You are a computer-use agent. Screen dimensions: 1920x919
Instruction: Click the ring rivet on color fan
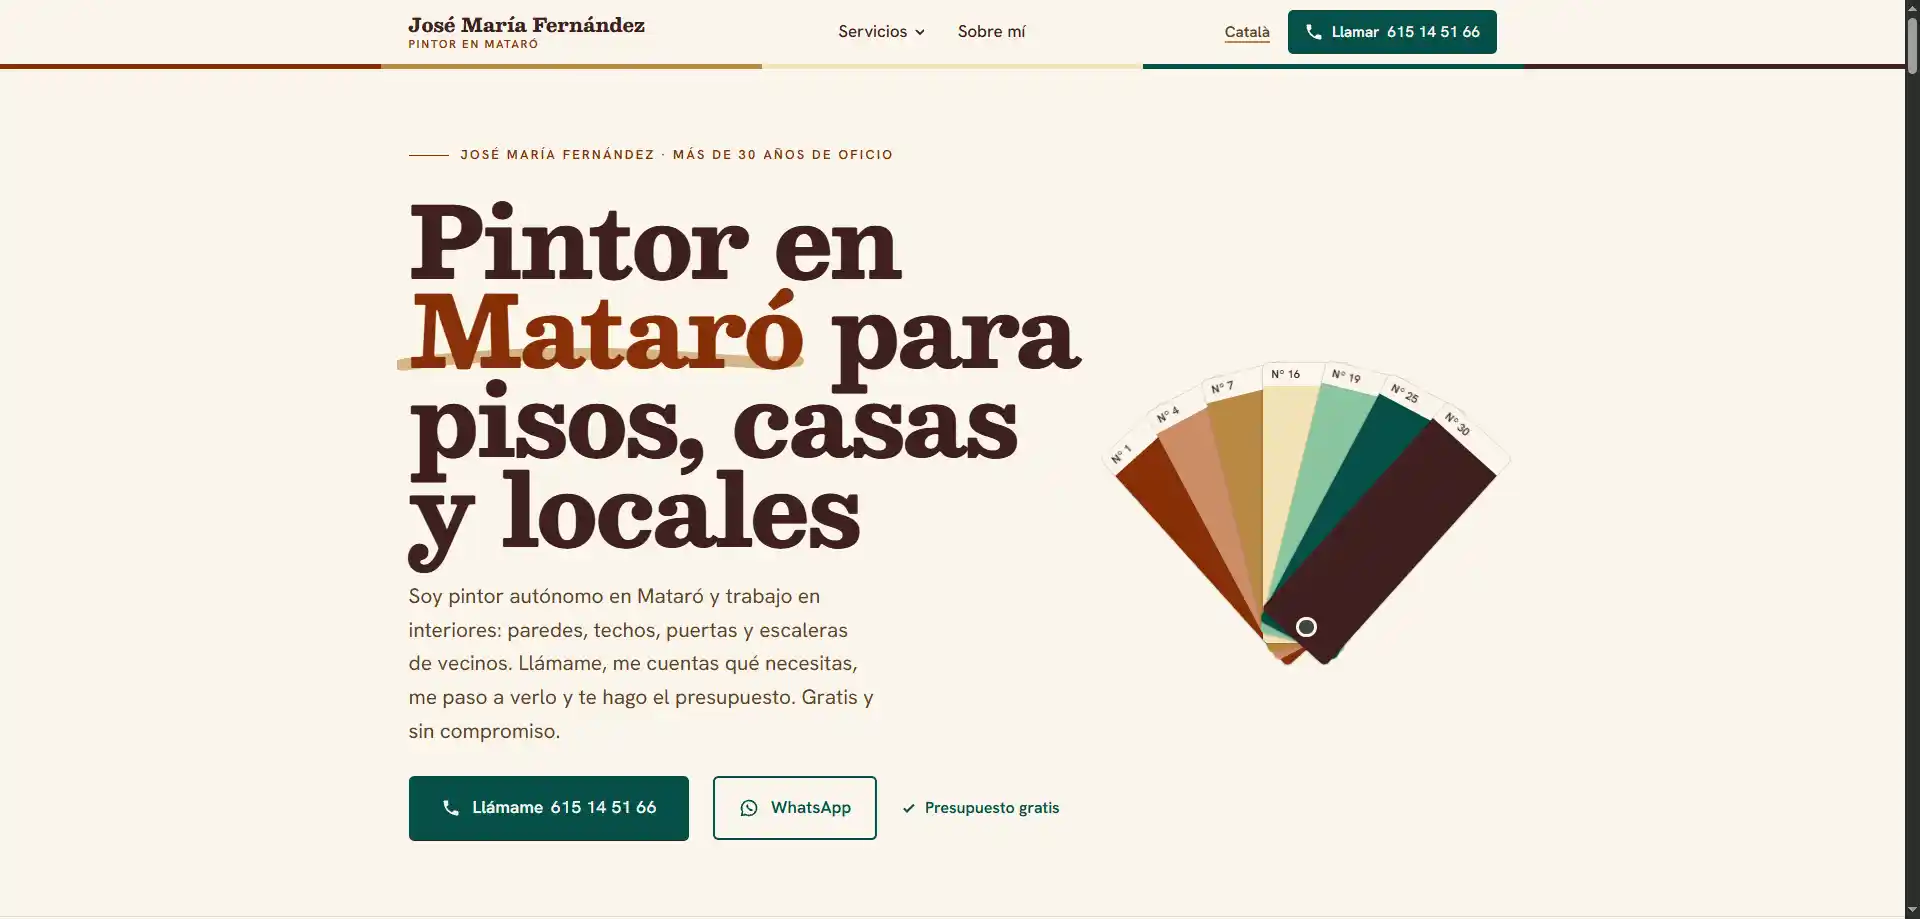tap(1306, 627)
